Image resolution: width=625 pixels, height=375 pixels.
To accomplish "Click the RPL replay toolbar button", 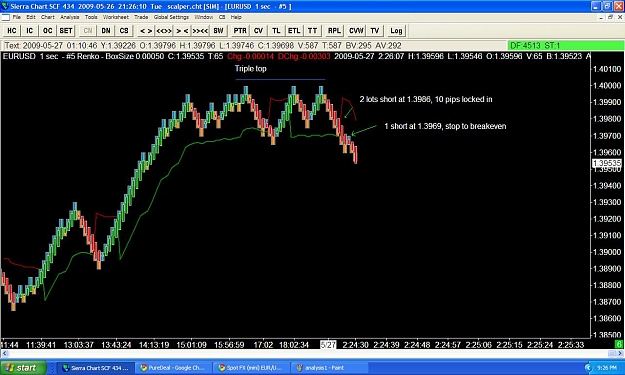I will click(334, 31).
